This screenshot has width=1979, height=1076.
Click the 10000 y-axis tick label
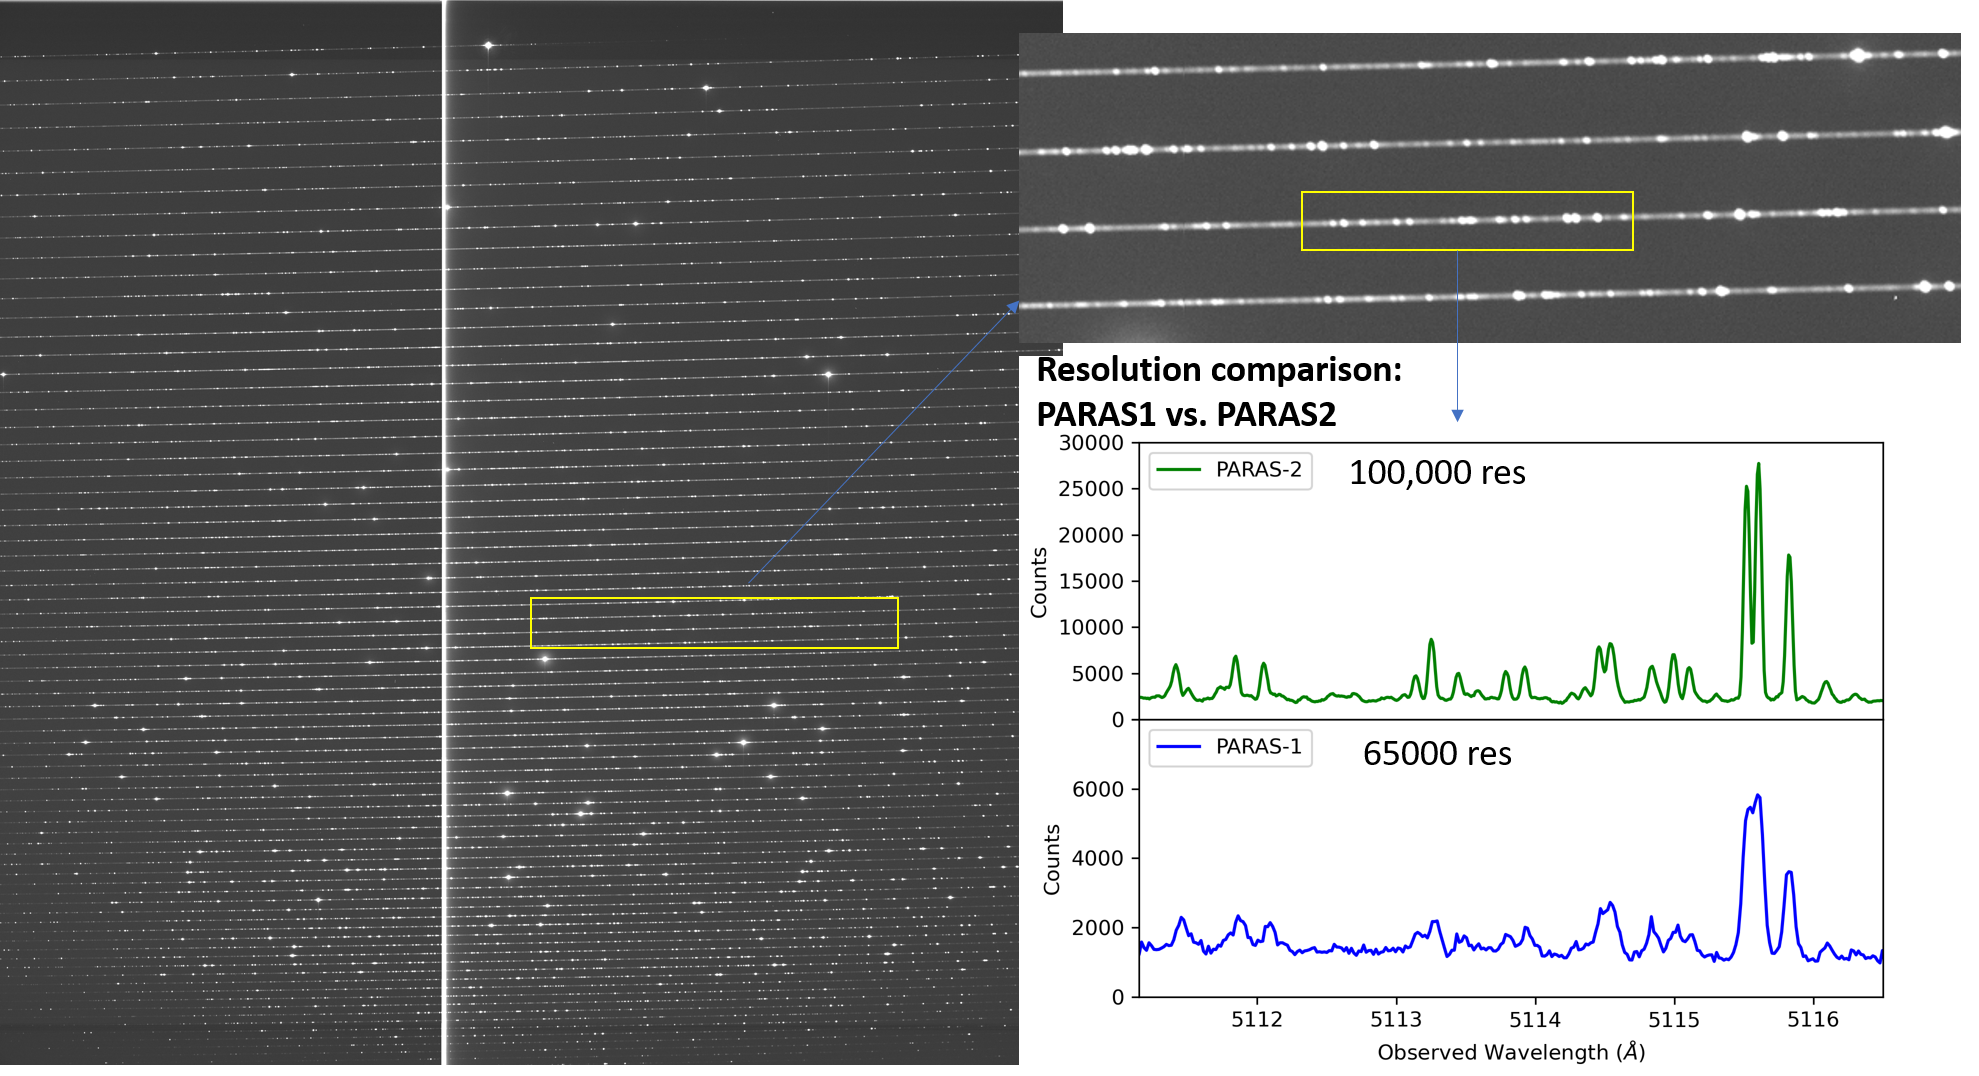(x=1091, y=627)
